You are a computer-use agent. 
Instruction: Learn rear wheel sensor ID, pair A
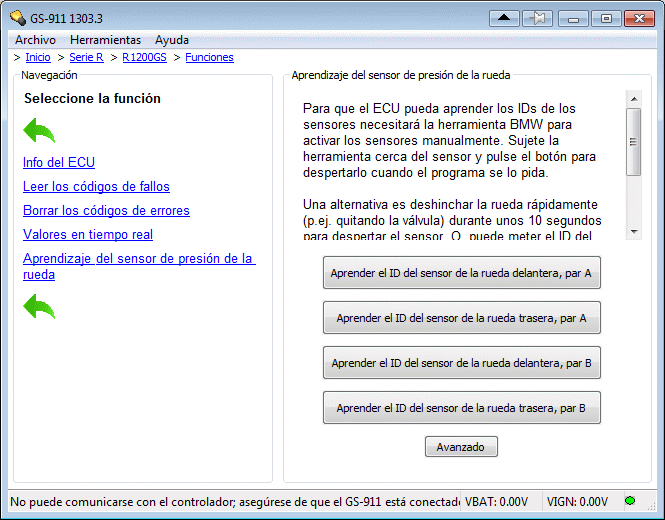(x=461, y=318)
